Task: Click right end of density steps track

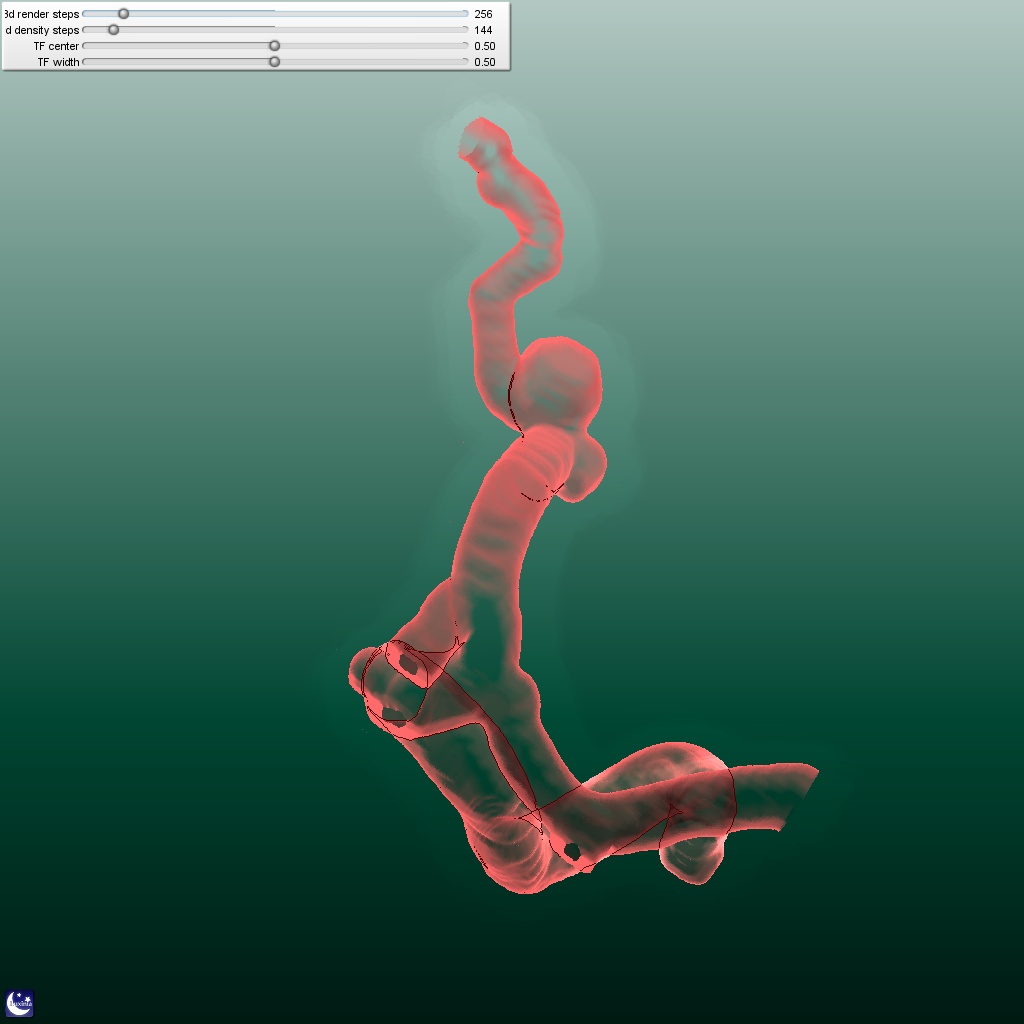Action: click(x=465, y=30)
